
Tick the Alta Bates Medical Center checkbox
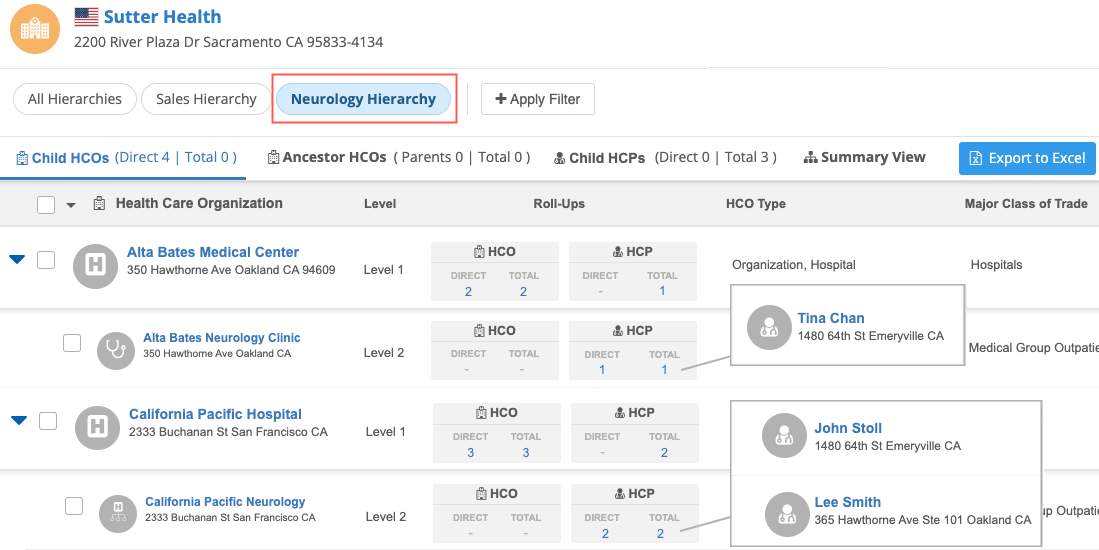click(x=46, y=260)
